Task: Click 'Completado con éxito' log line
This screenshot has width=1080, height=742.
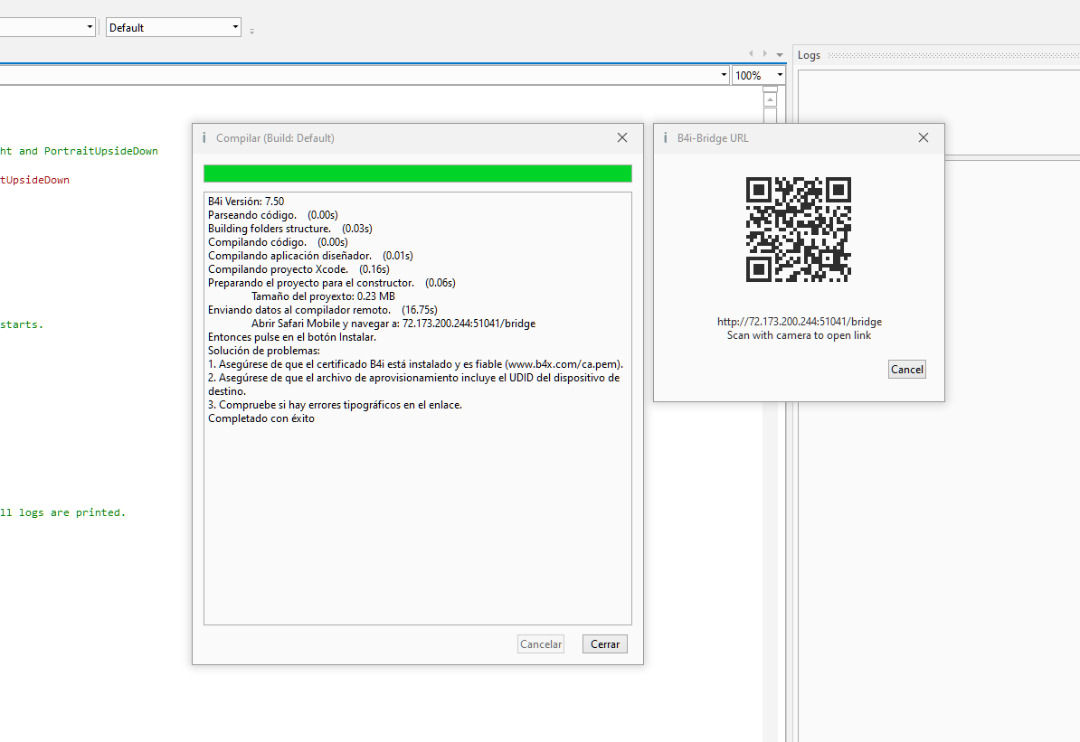Action: 261,418
